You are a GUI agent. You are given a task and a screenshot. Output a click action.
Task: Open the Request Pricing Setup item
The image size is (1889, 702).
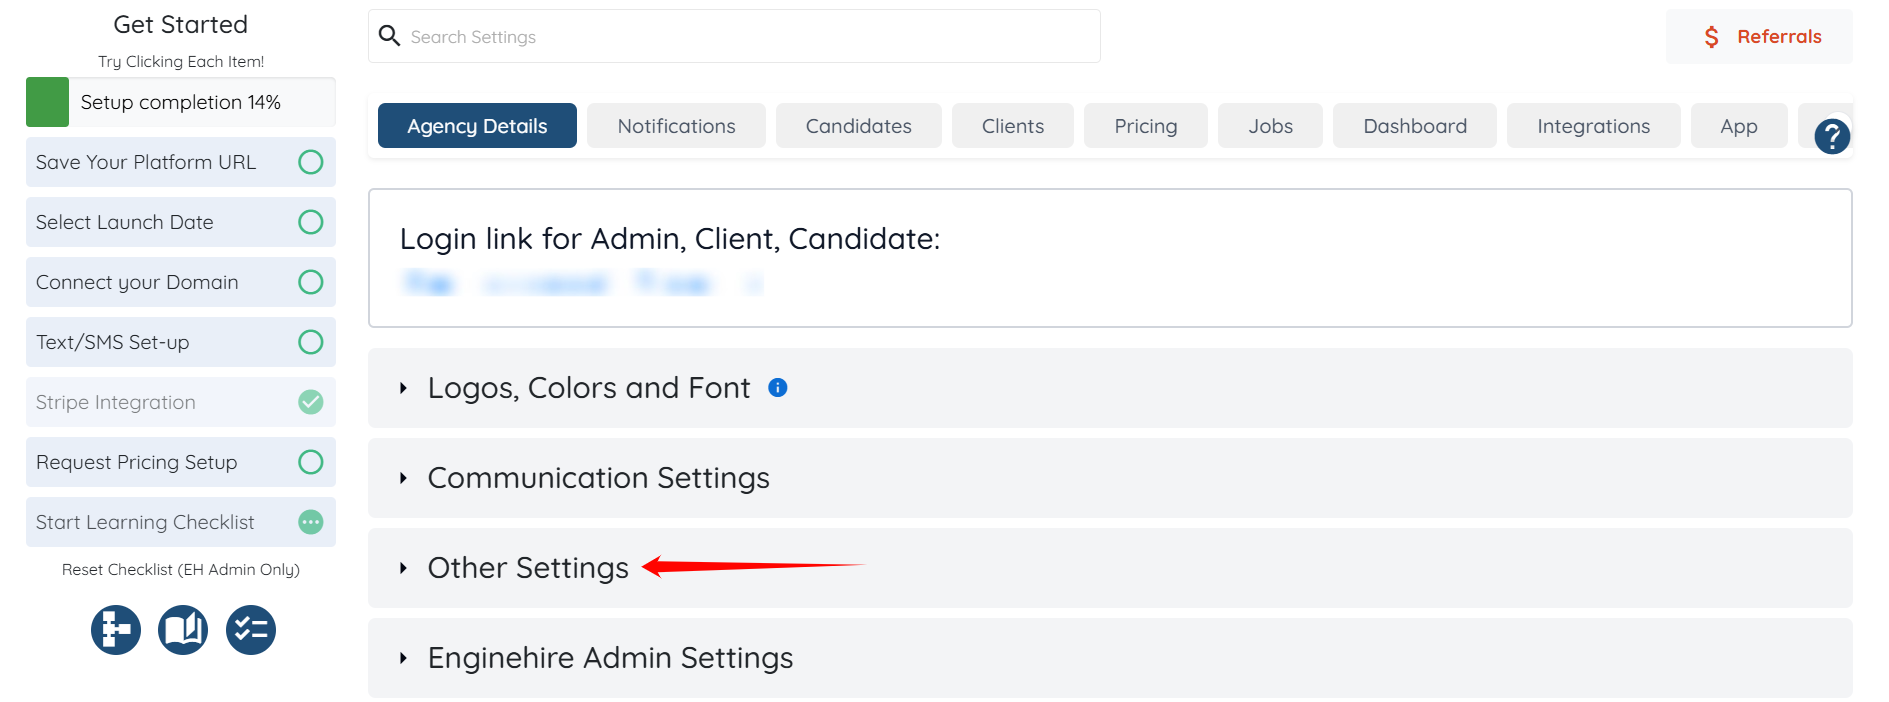tap(137, 462)
